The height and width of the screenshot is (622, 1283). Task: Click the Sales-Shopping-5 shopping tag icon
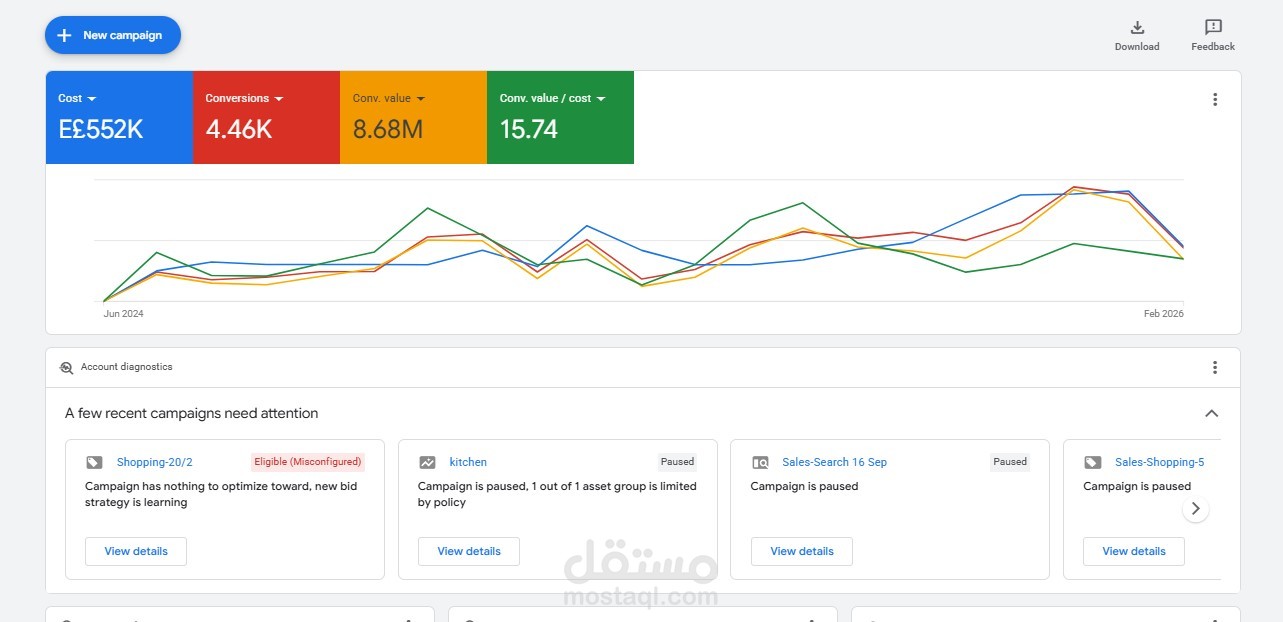pyautogui.click(x=1093, y=462)
